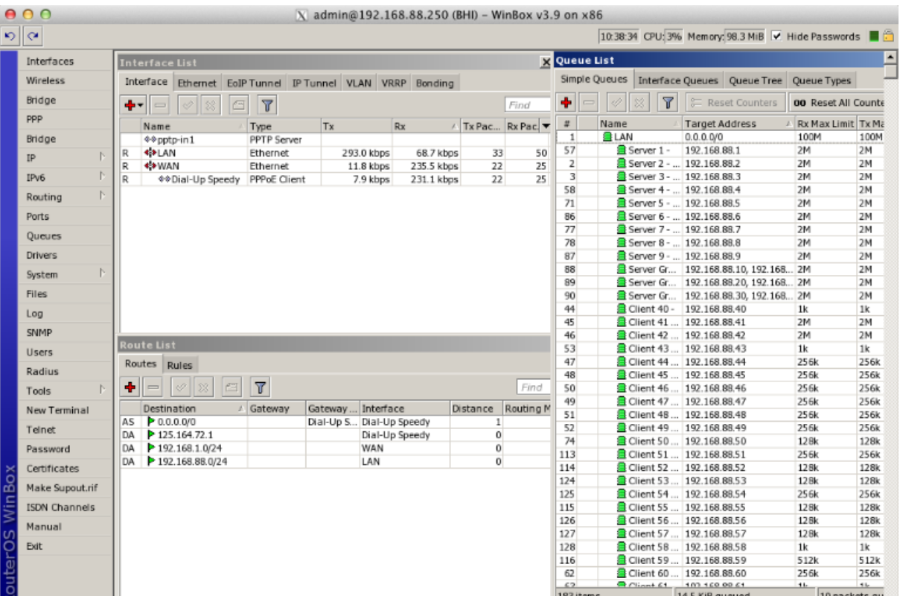
Task: Click the enable checkmark icon in Interface List
Action: click(x=188, y=105)
